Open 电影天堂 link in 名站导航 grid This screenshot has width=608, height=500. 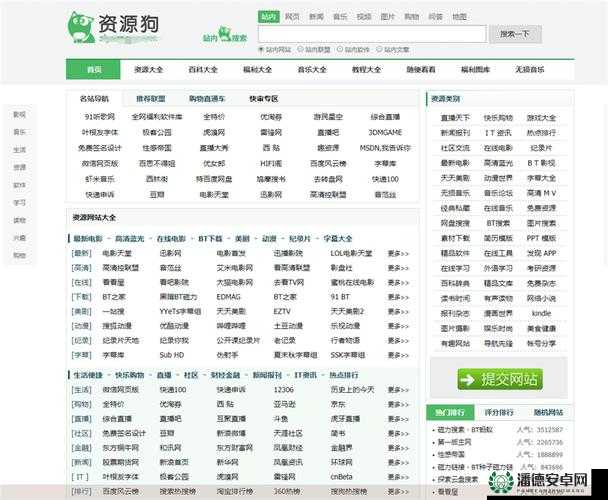[214, 195]
